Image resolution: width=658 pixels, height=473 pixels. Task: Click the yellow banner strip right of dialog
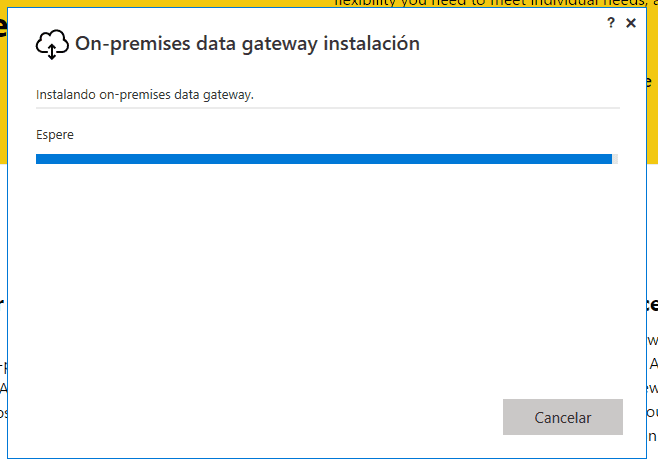point(653,126)
